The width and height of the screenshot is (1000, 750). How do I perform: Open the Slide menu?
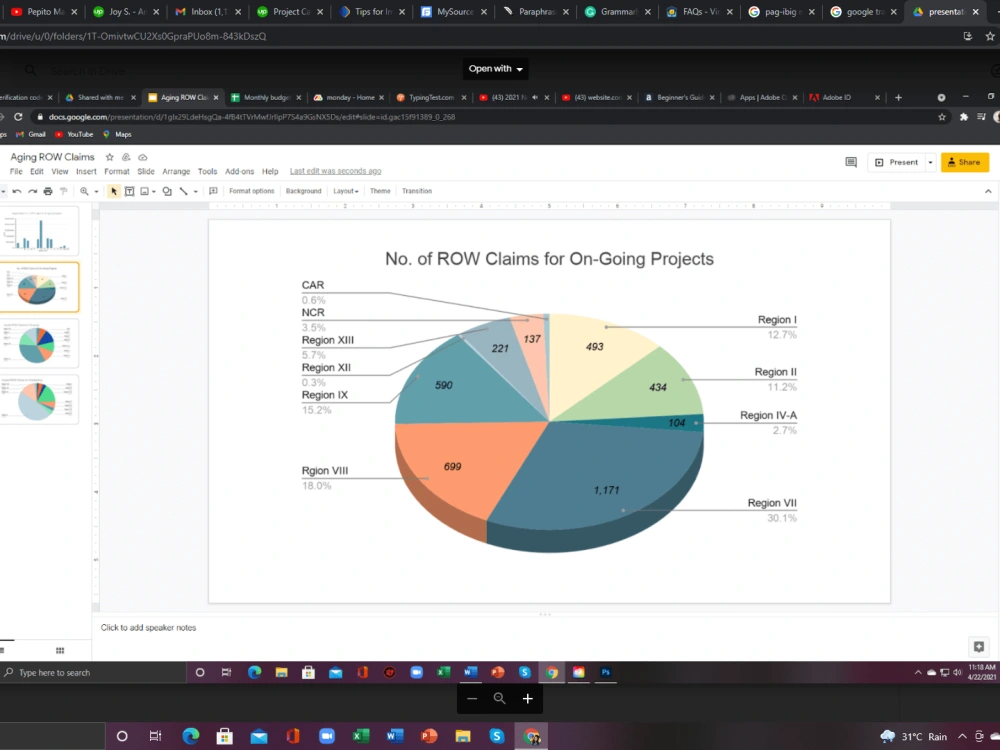click(x=146, y=172)
